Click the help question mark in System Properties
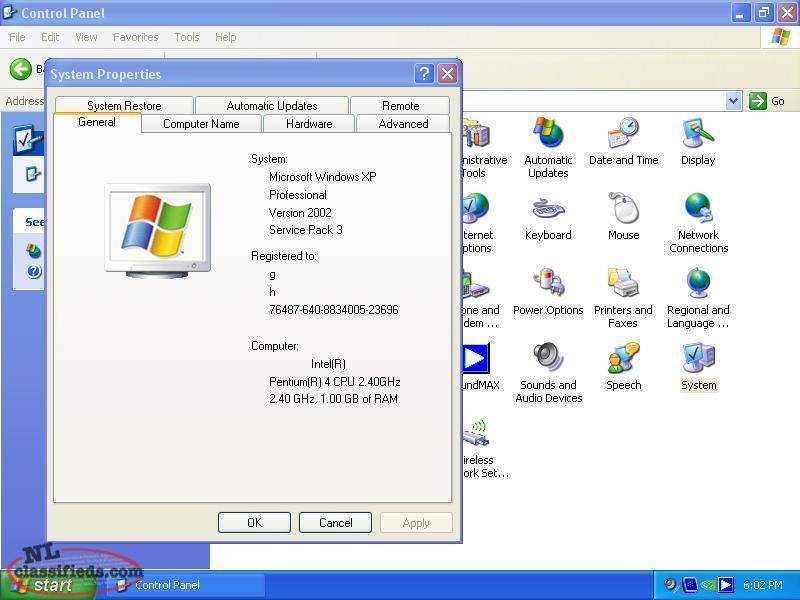Screen dimensions: 800x600 click(423, 74)
